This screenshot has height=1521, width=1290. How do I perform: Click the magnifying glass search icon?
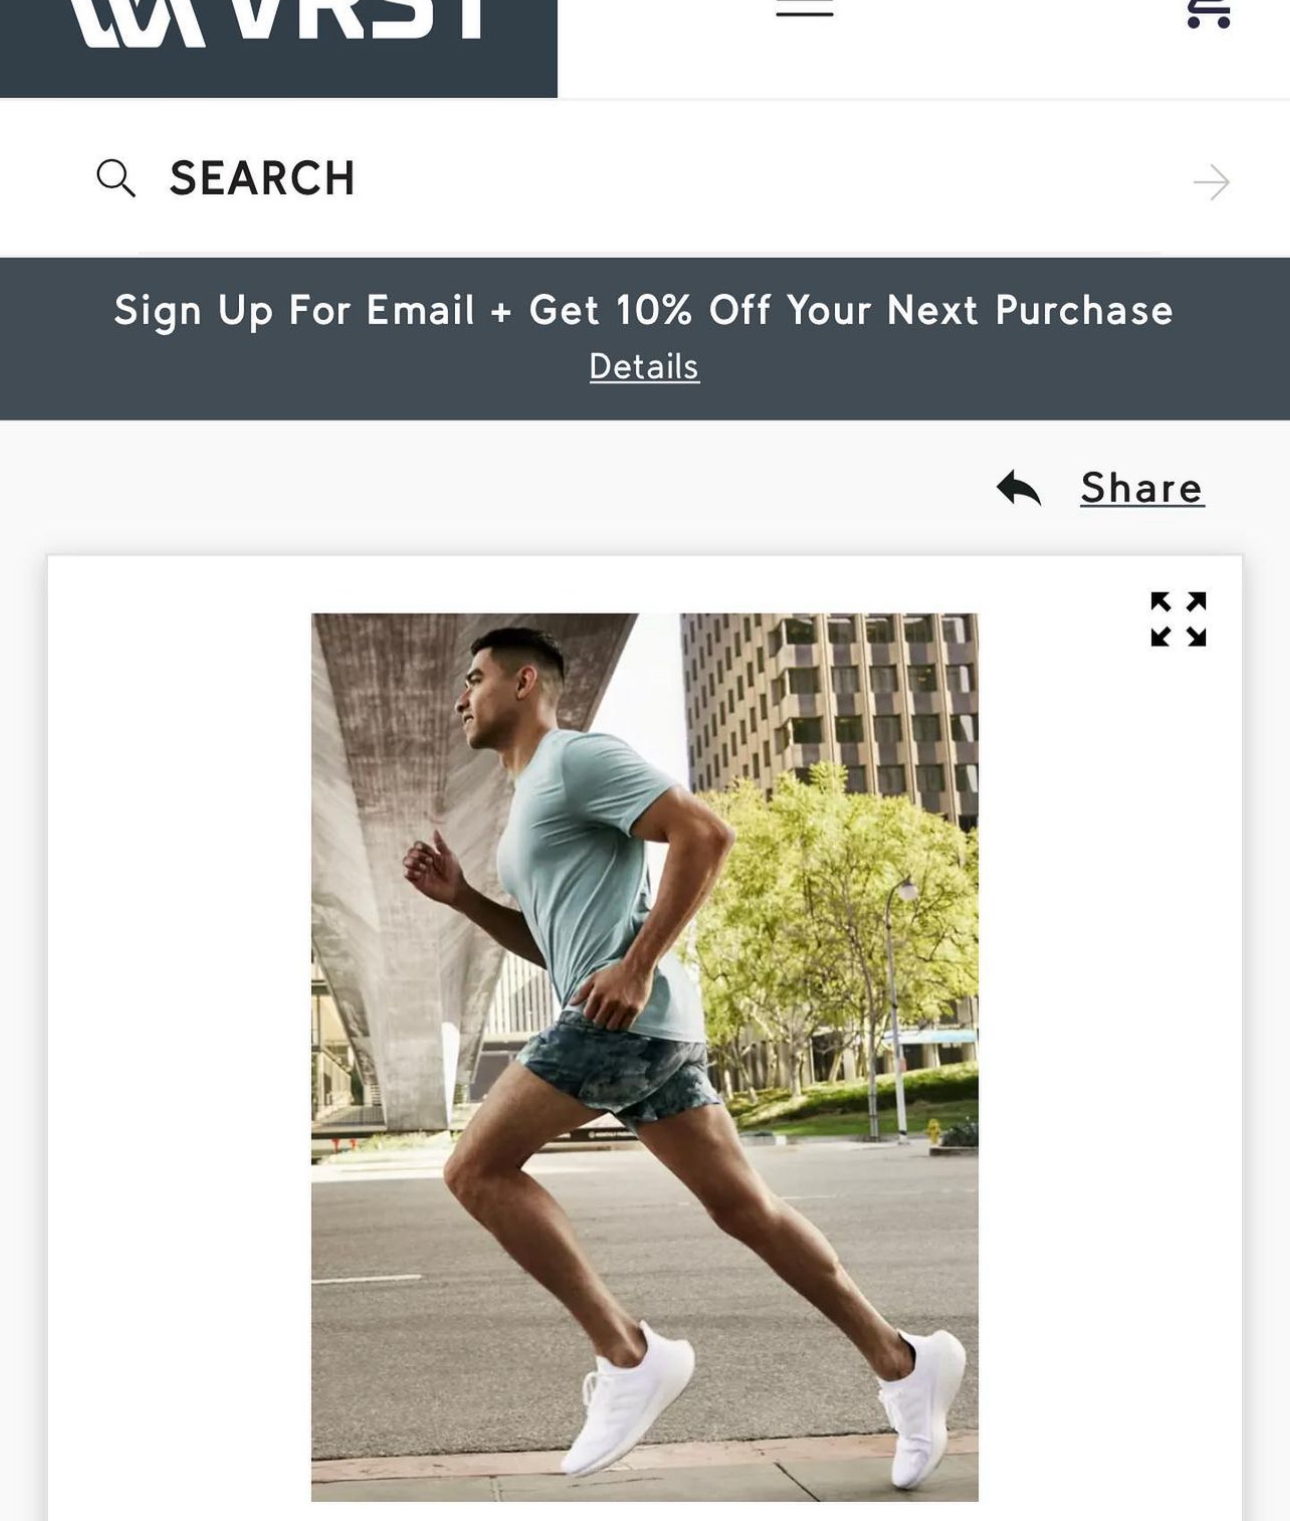click(x=115, y=179)
